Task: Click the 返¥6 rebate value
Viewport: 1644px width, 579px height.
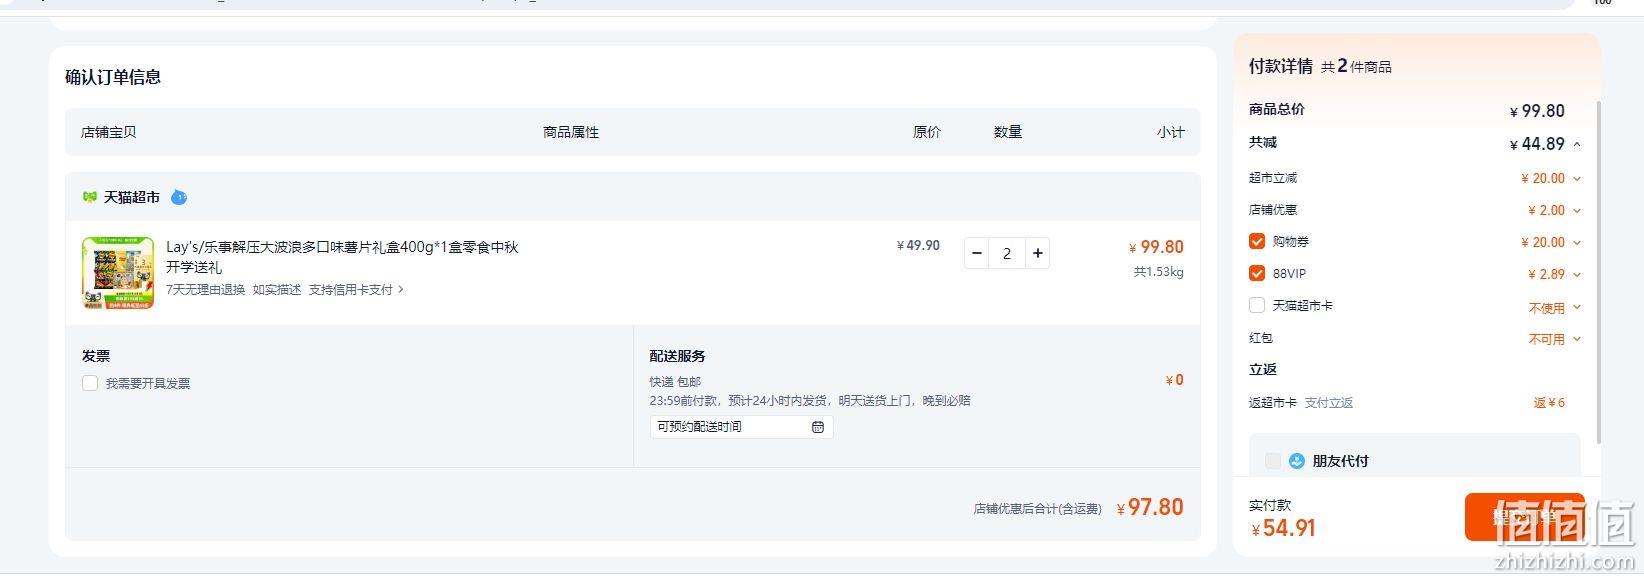Action: pyautogui.click(x=1549, y=403)
